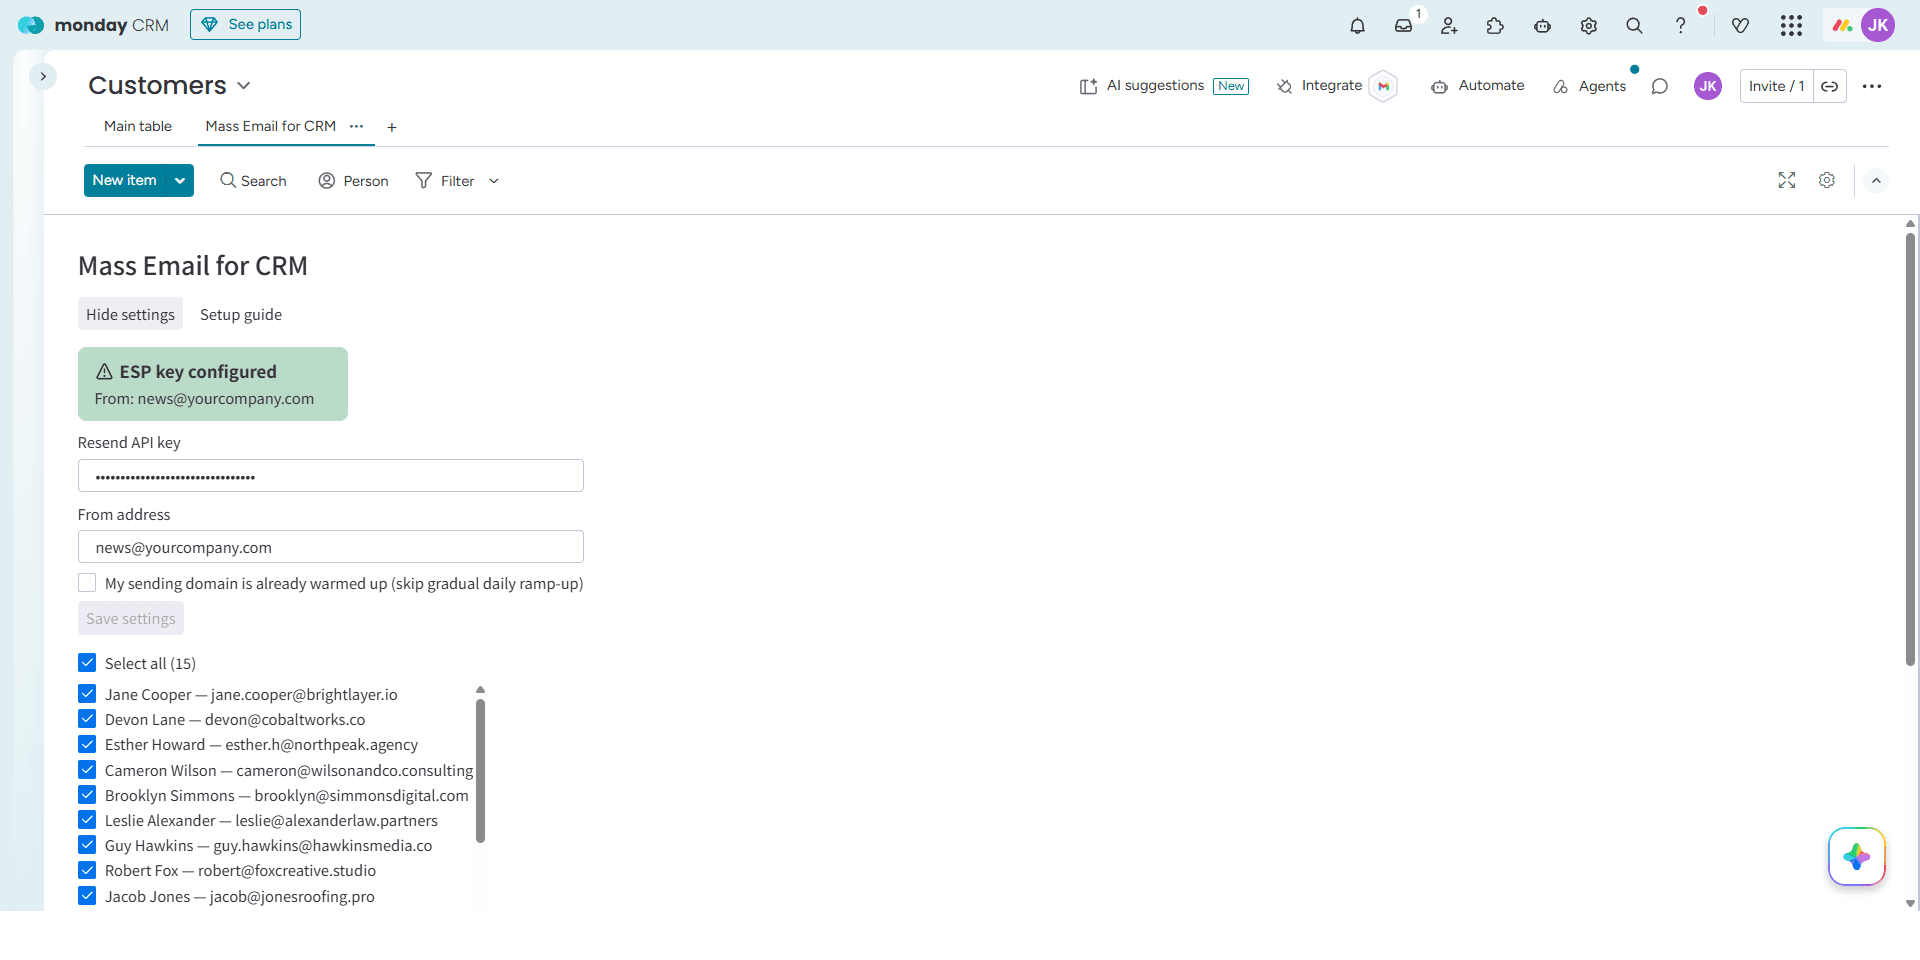Click the New item button

pyautogui.click(x=125, y=181)
